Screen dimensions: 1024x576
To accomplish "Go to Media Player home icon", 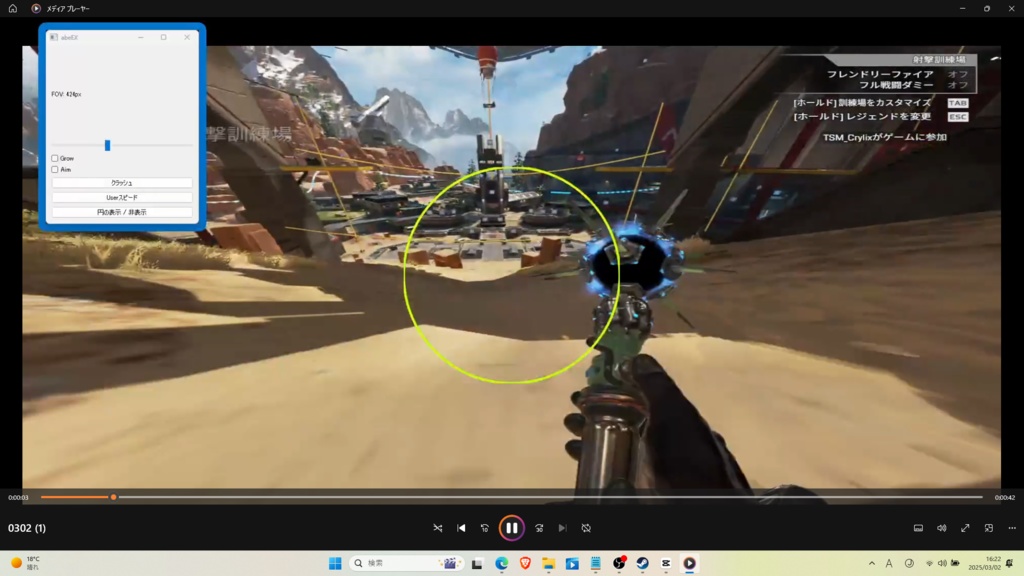I will coord(12,8).
